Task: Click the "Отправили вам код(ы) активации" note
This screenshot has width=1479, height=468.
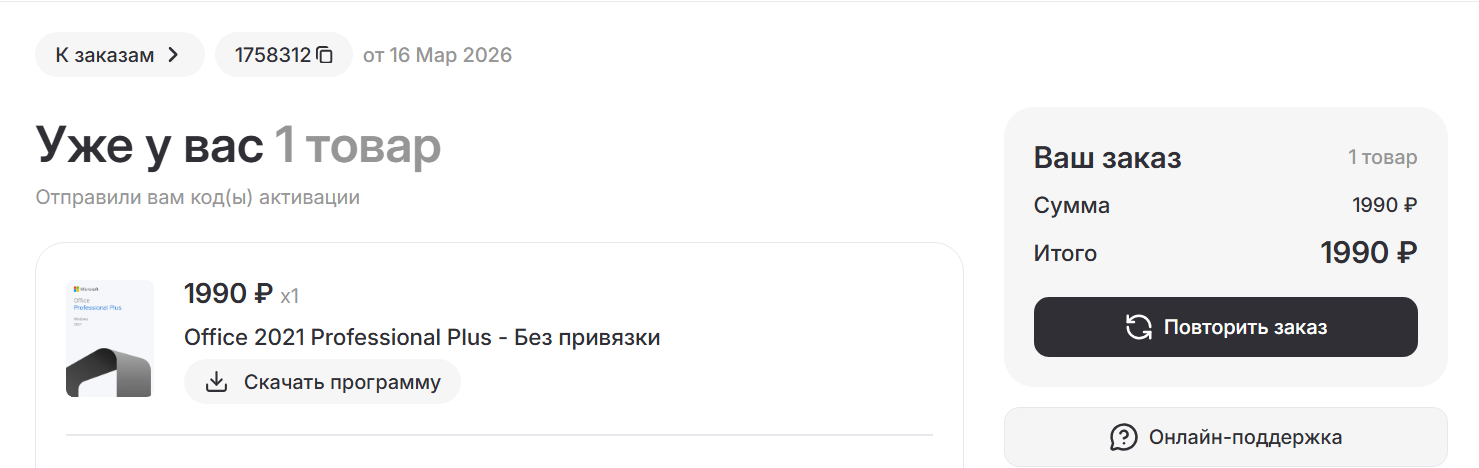Action: (x=197, y=197)
